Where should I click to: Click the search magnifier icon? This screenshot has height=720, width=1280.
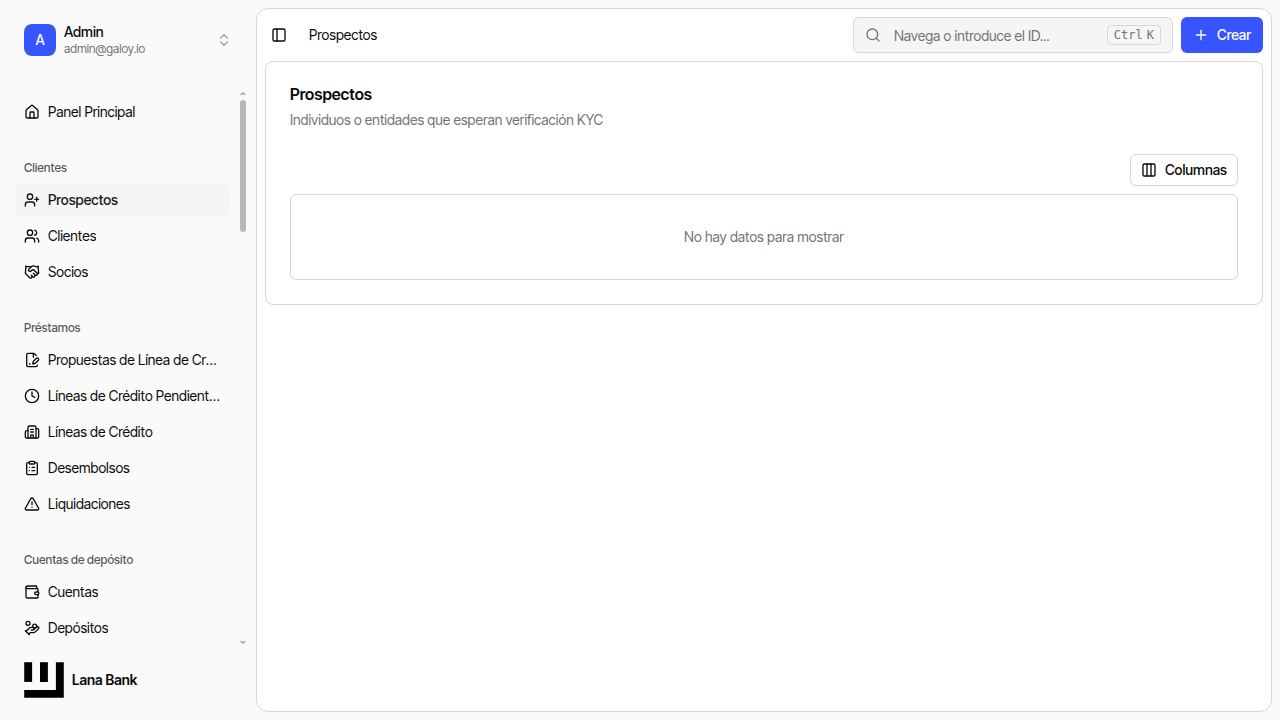point(873,35)
